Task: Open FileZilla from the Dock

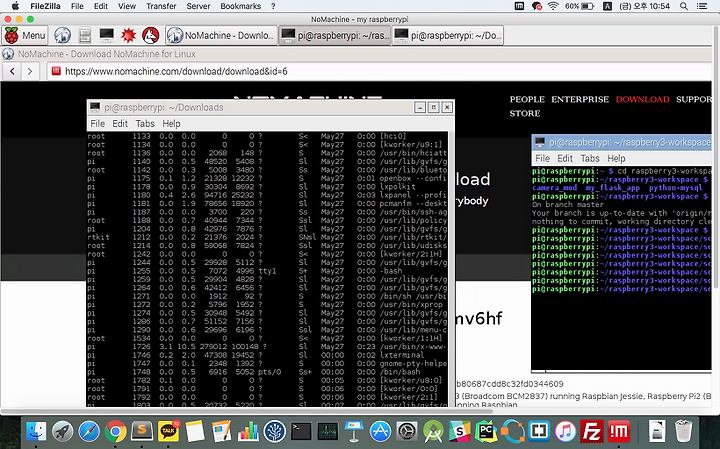Action: coord(592,432)
